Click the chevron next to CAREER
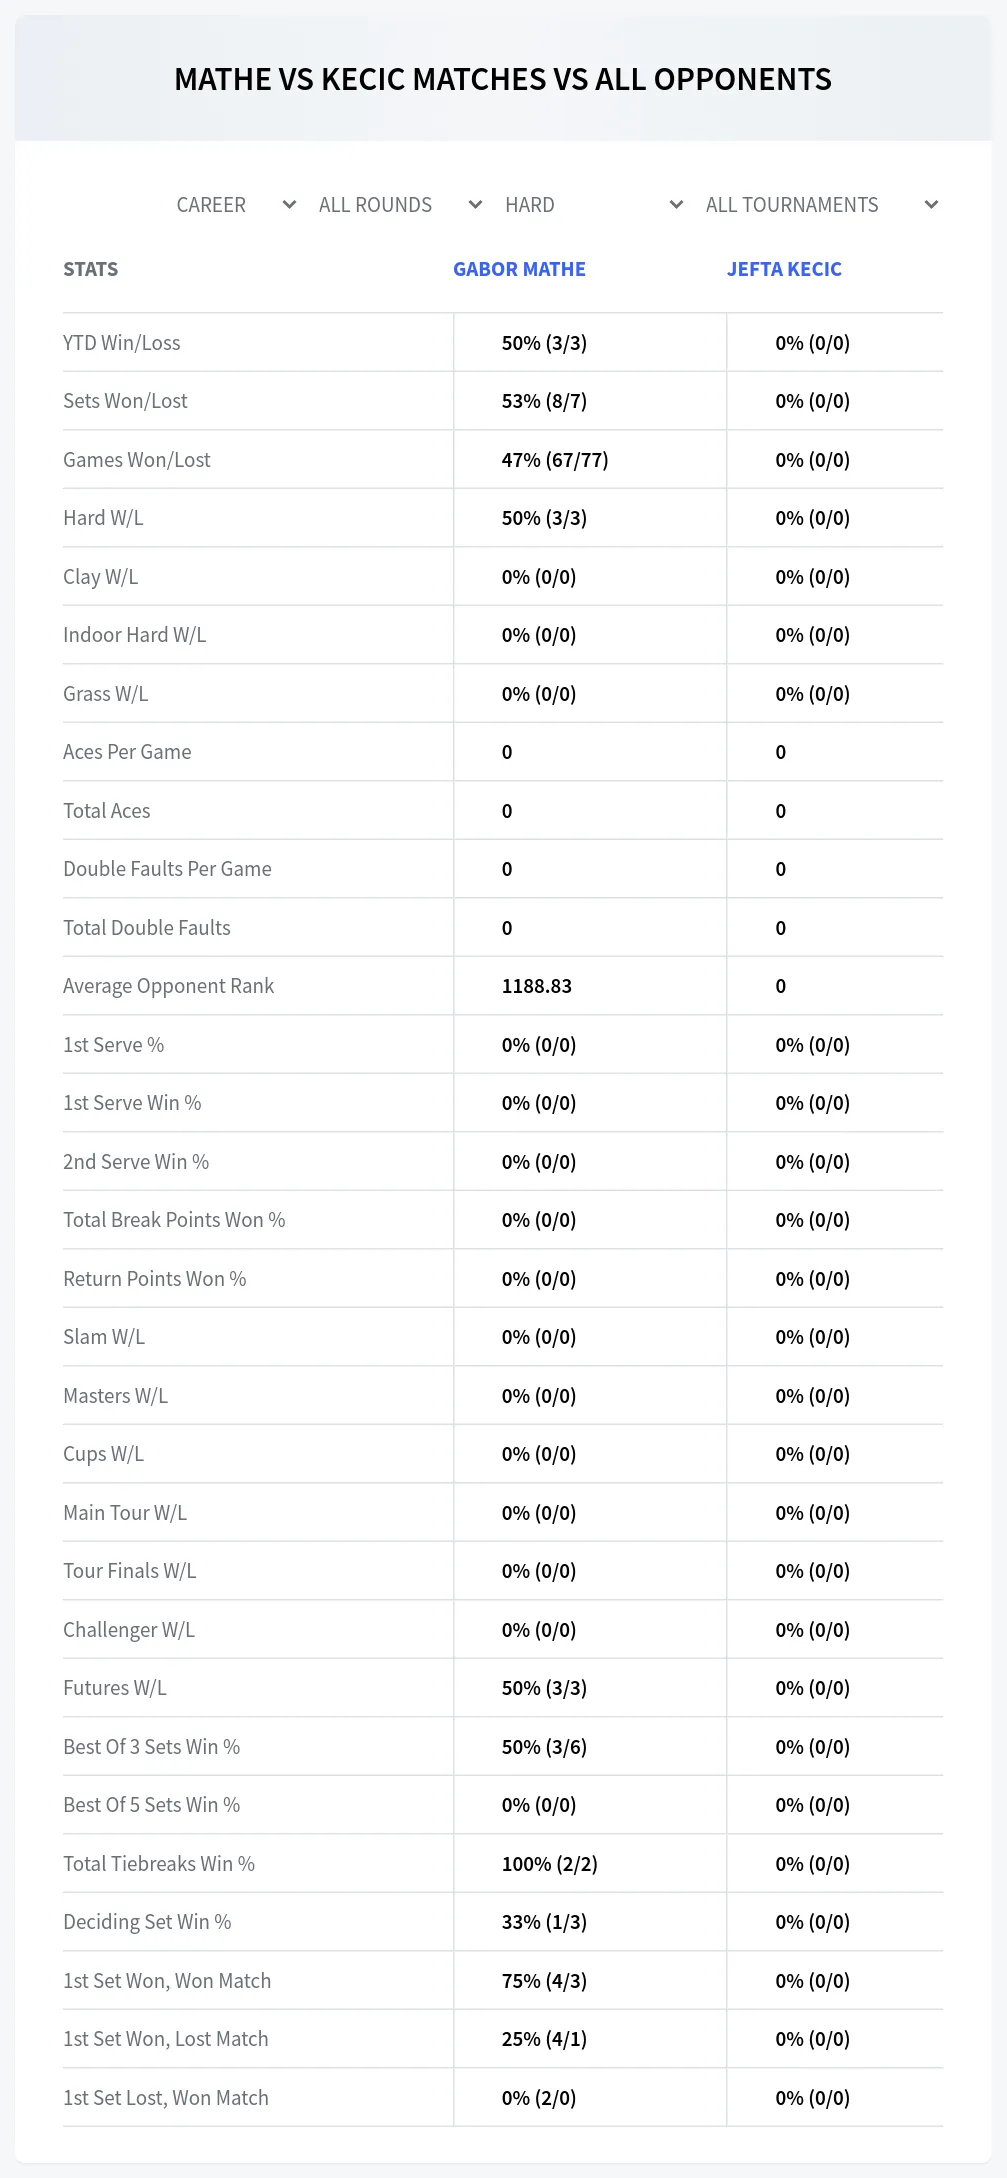 [x=289, y=205]
